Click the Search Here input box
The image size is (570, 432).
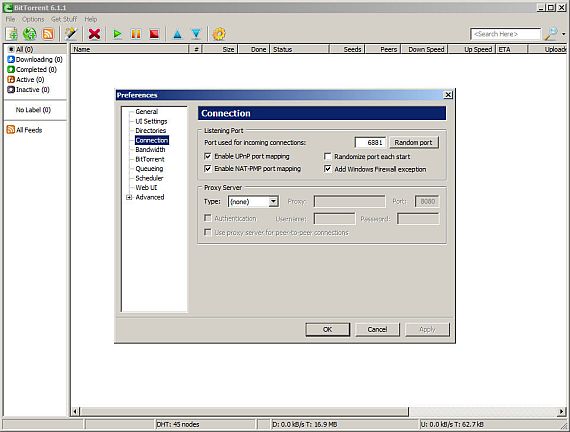[x=506, y=34]
